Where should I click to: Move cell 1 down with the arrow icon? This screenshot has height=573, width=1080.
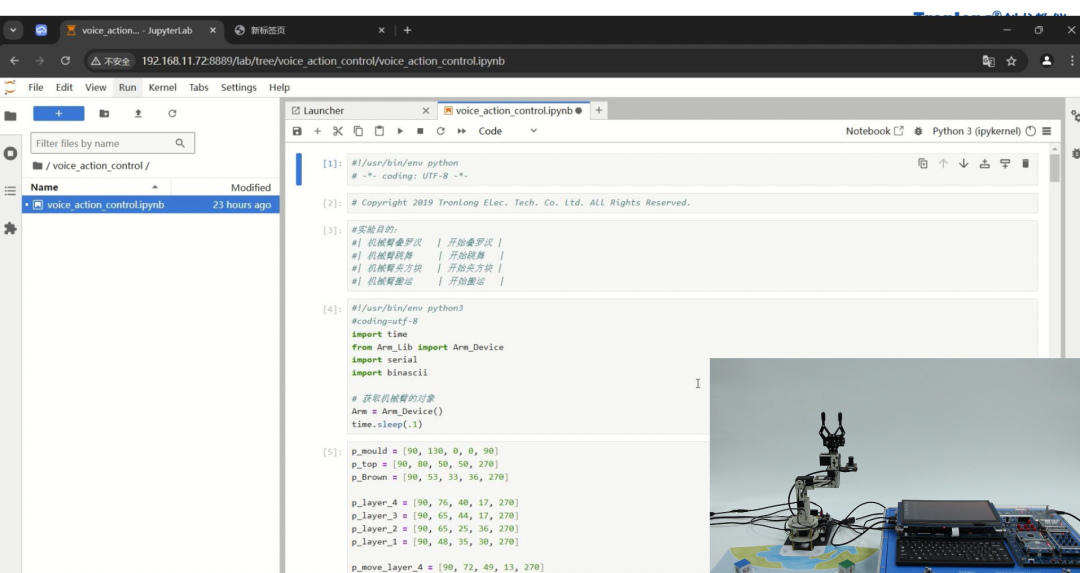963,164
